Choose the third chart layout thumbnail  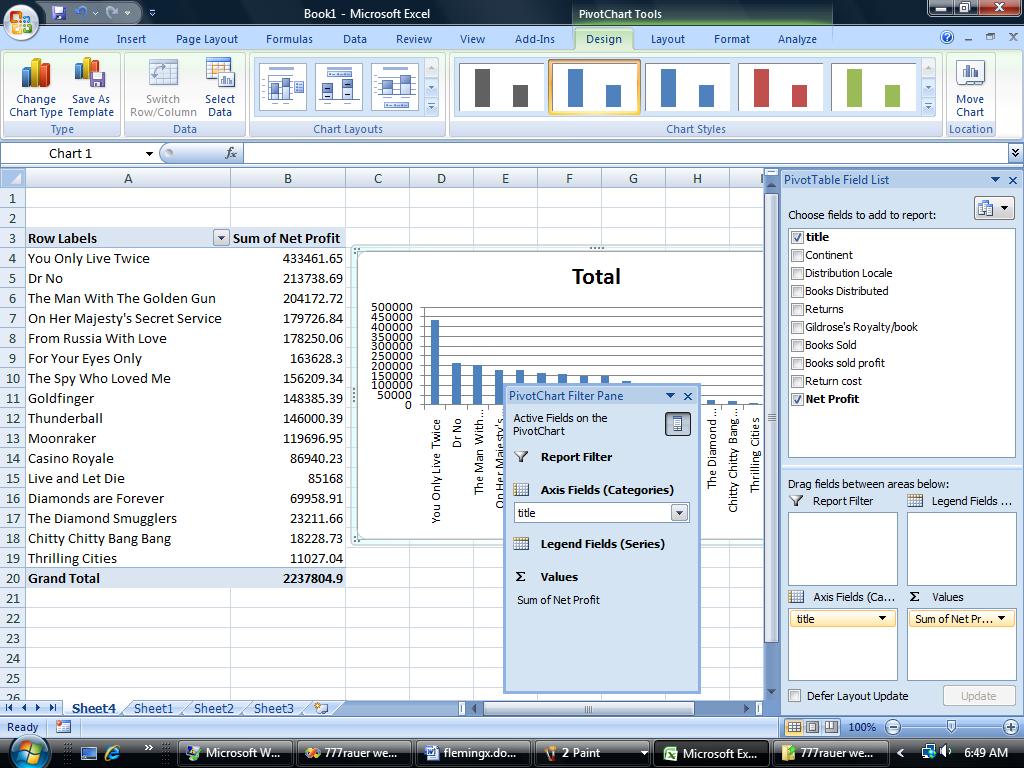pyautogui.click(x=395, y=87)
